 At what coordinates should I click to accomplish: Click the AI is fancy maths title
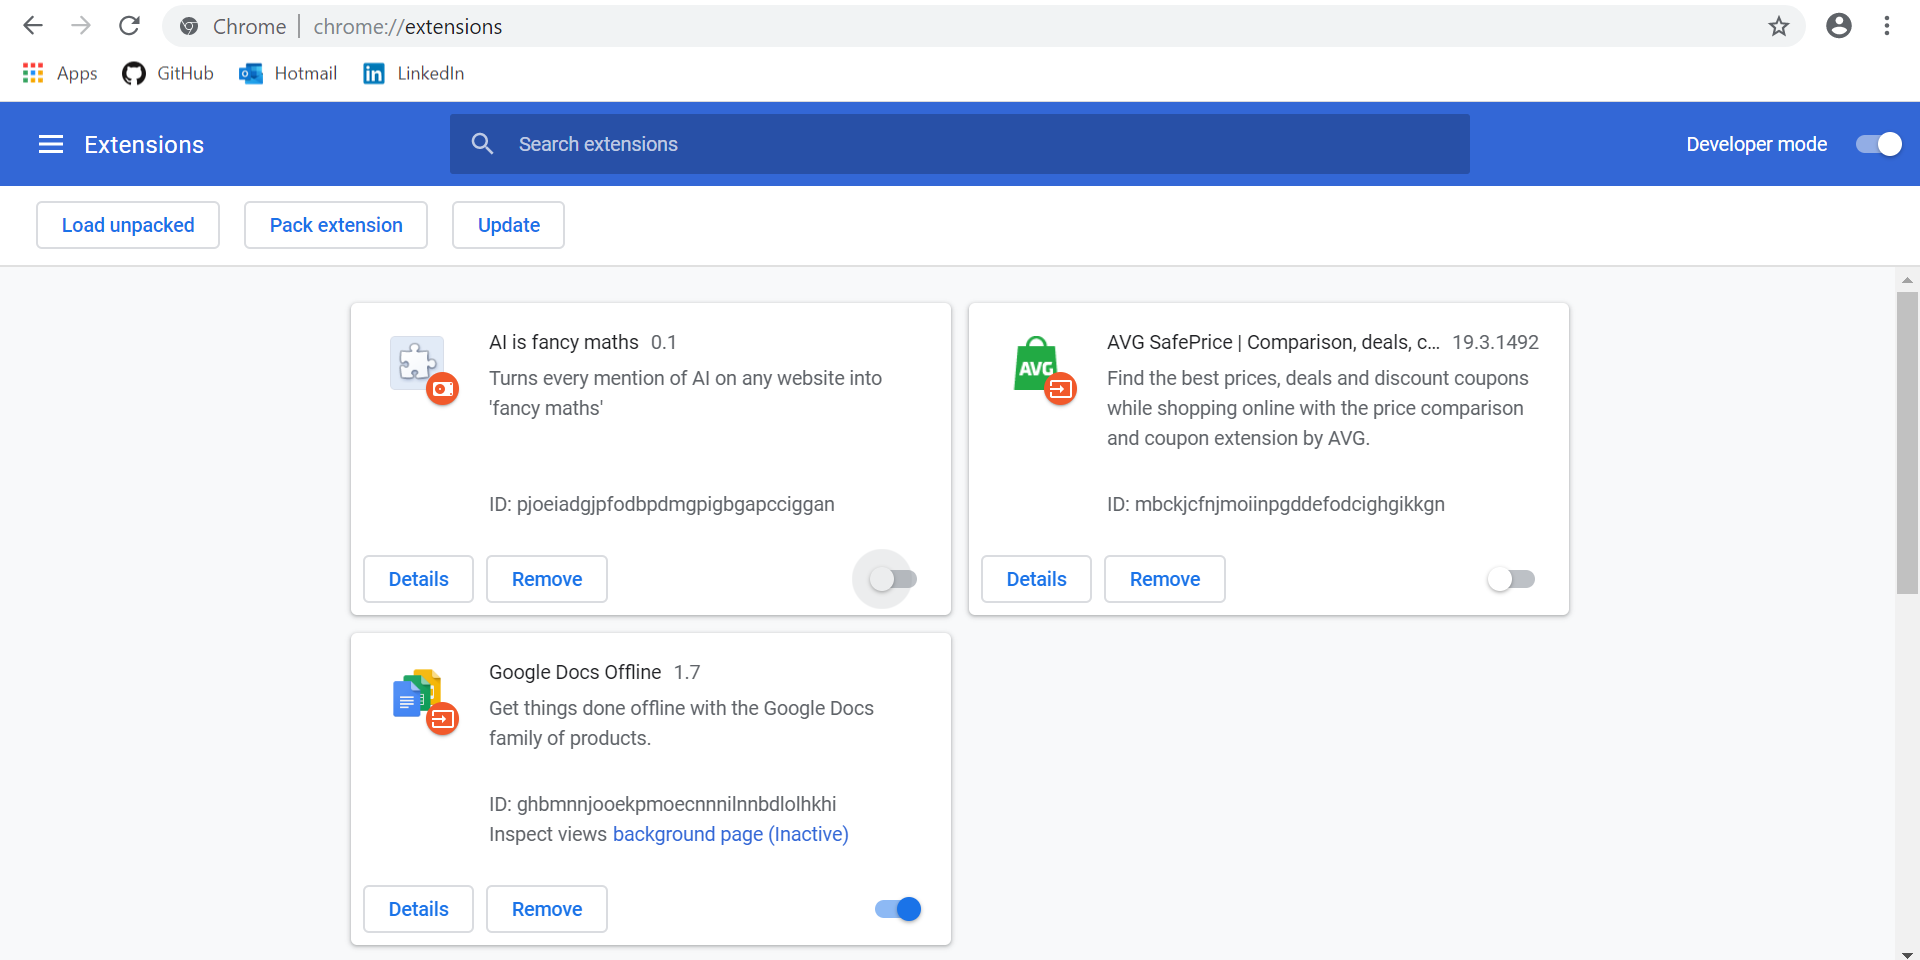coord(564,342)
